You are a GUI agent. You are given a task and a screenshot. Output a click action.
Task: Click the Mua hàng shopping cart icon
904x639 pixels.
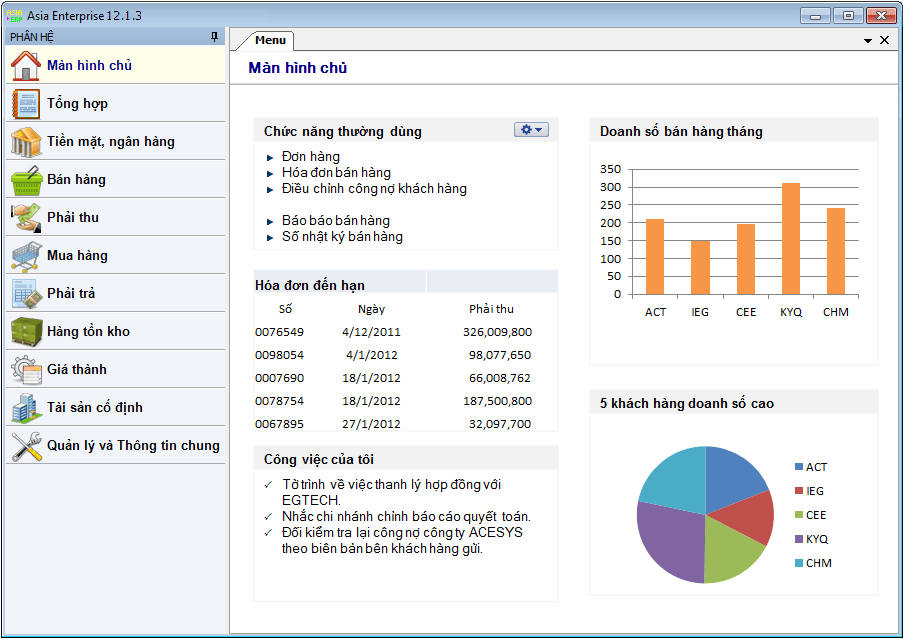pos(26,256)
